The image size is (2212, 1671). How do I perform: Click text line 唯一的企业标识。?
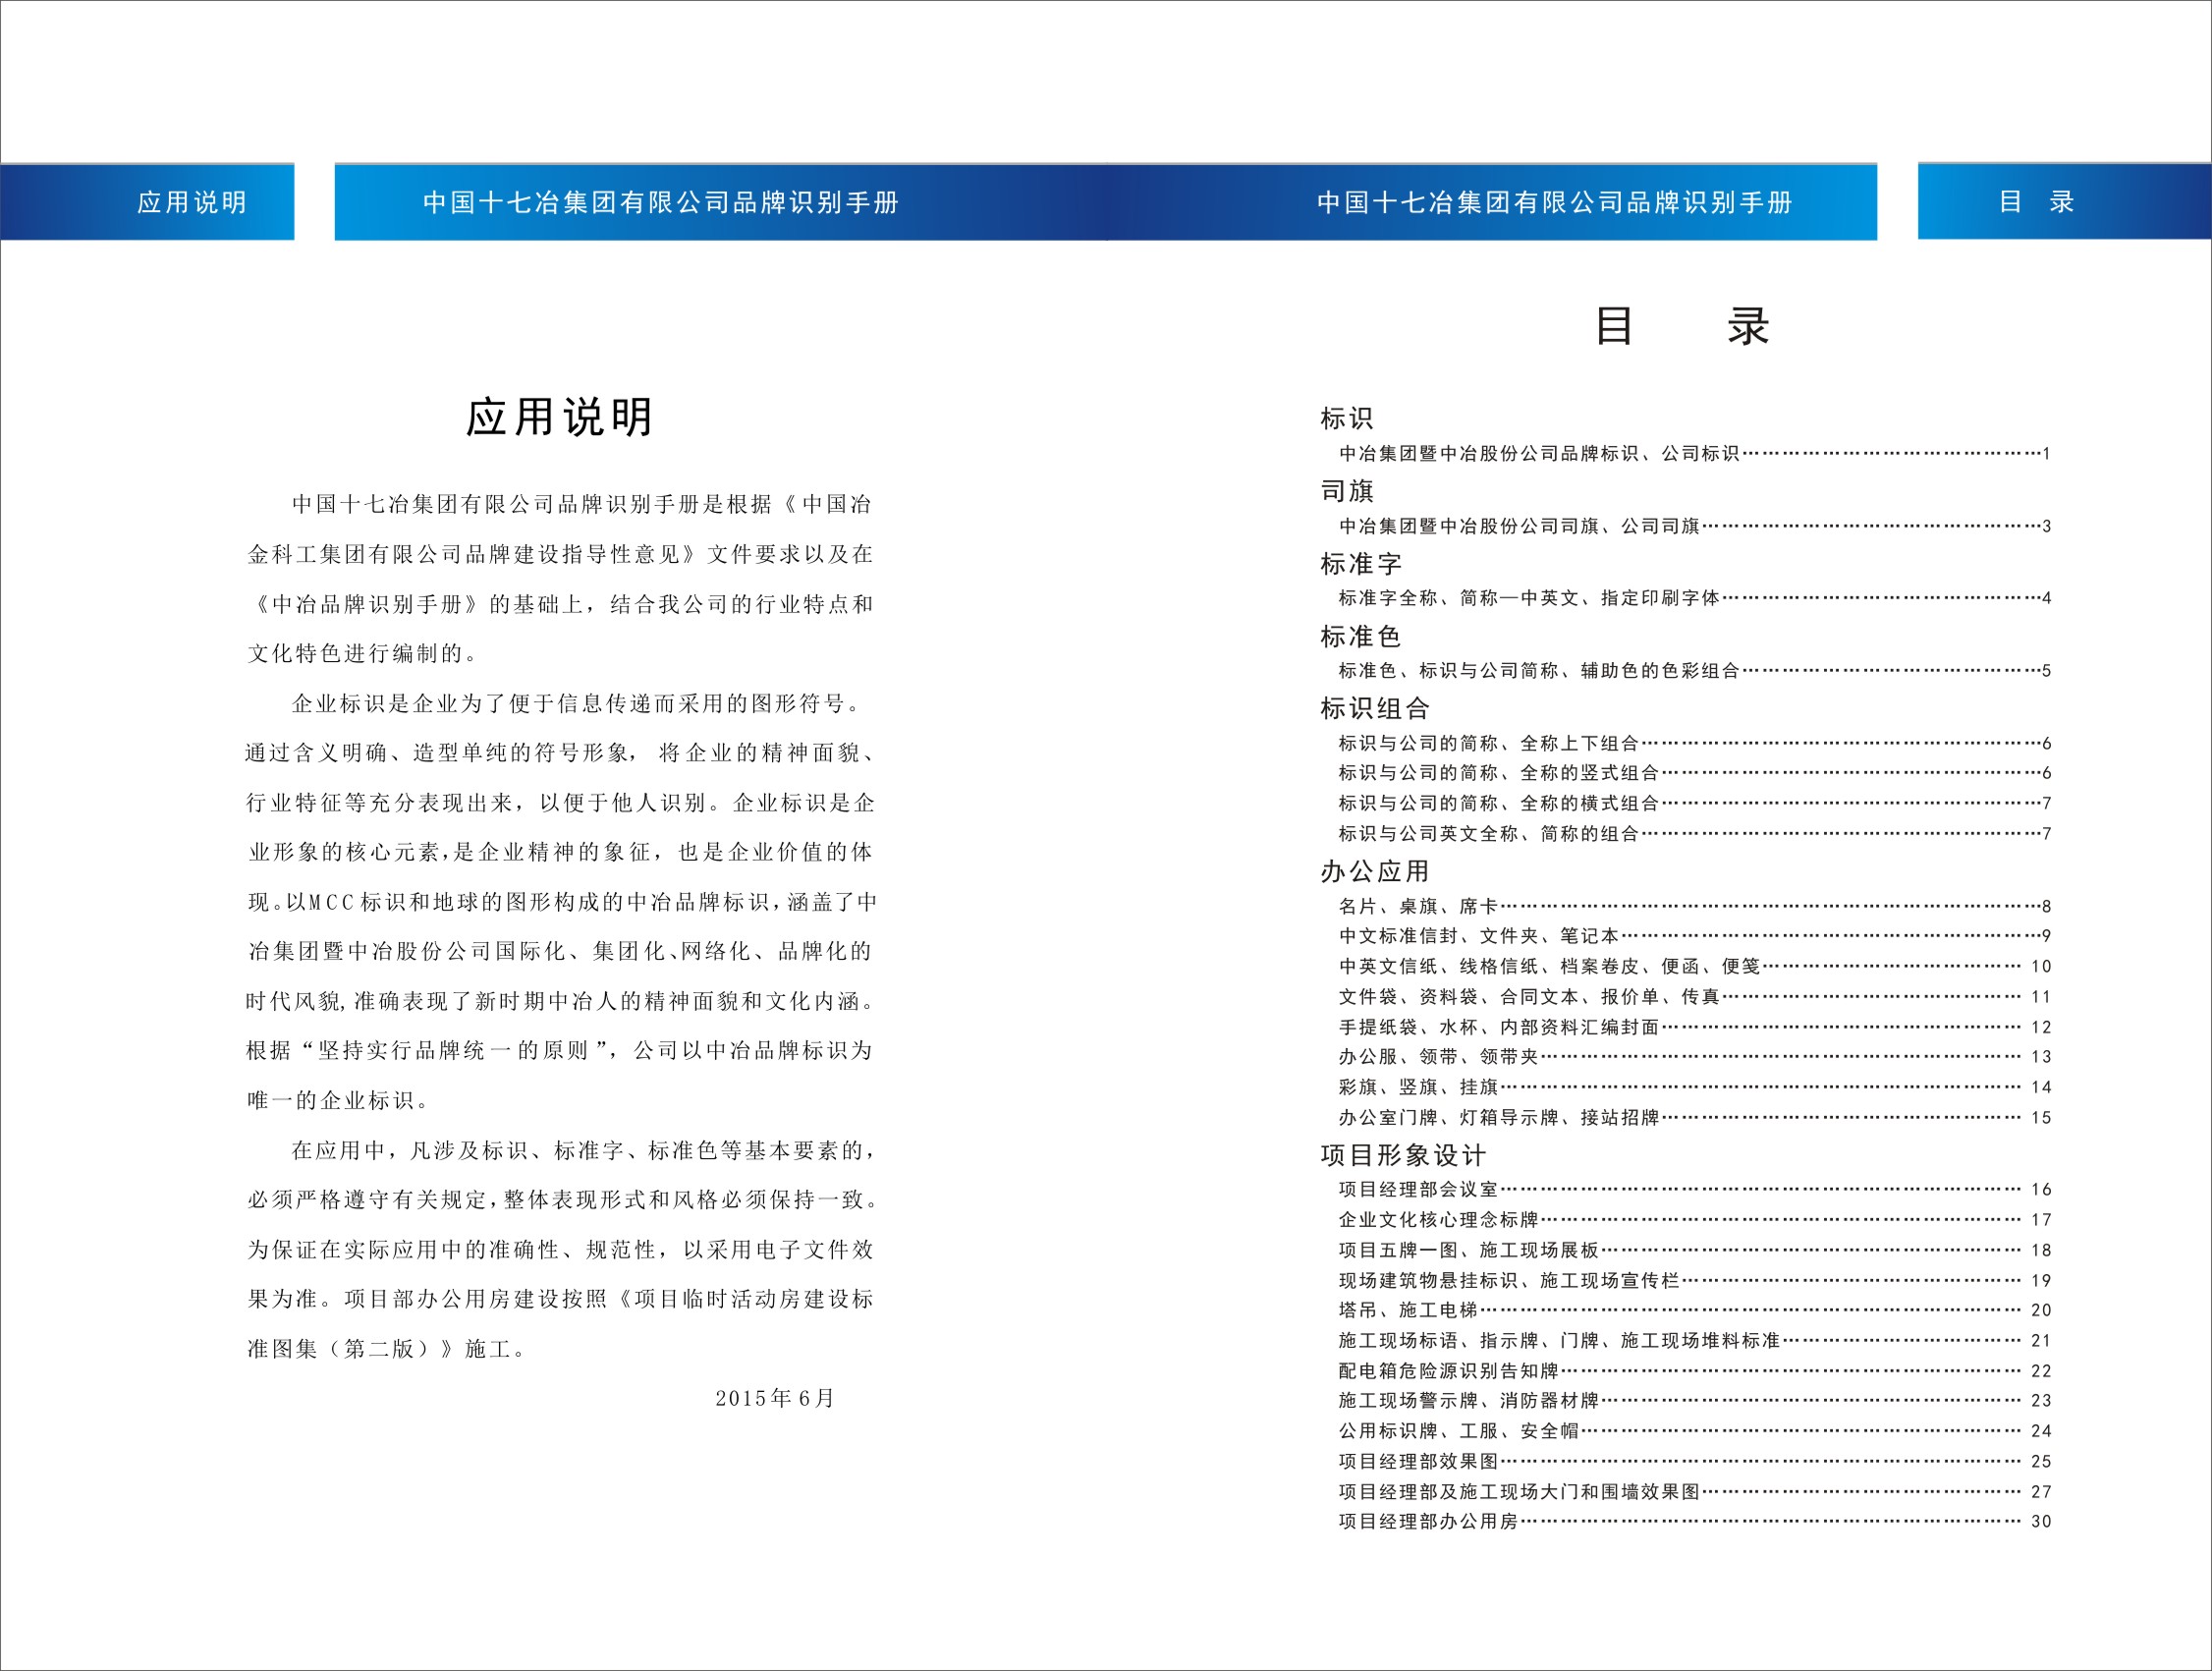point(340,1101)
